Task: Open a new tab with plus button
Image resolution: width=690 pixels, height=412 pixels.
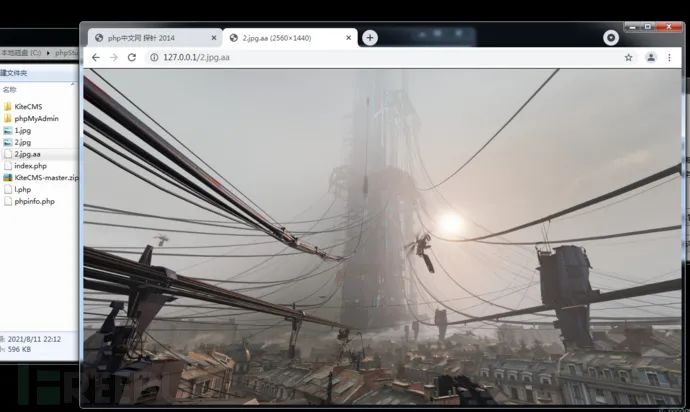Action: pos(370,38)
